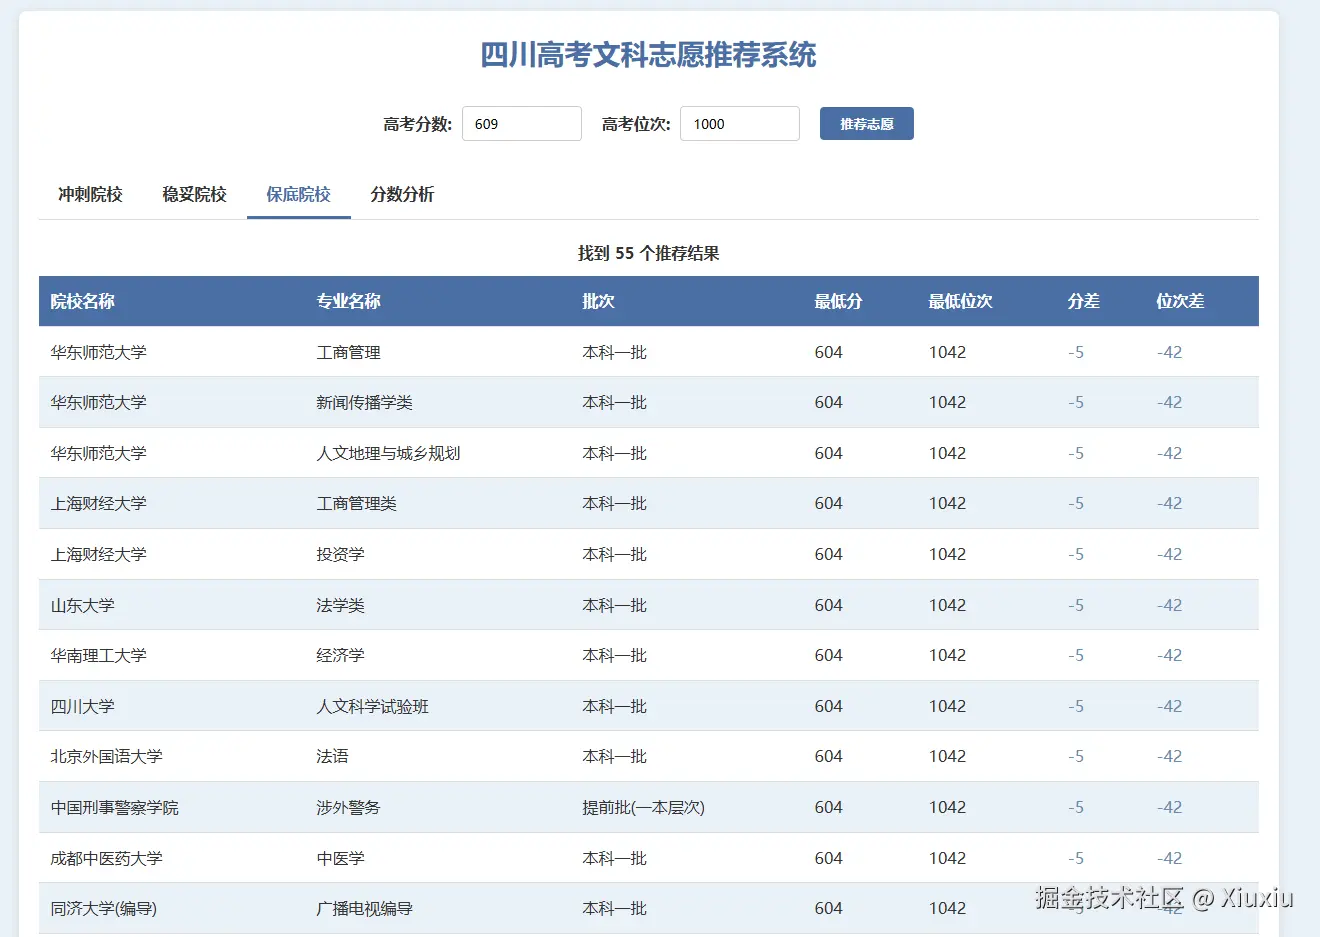Click 上海财经大学 in the 投资学 row
1320x937 pixels.
pyautogui.click(x=99, y=554)
